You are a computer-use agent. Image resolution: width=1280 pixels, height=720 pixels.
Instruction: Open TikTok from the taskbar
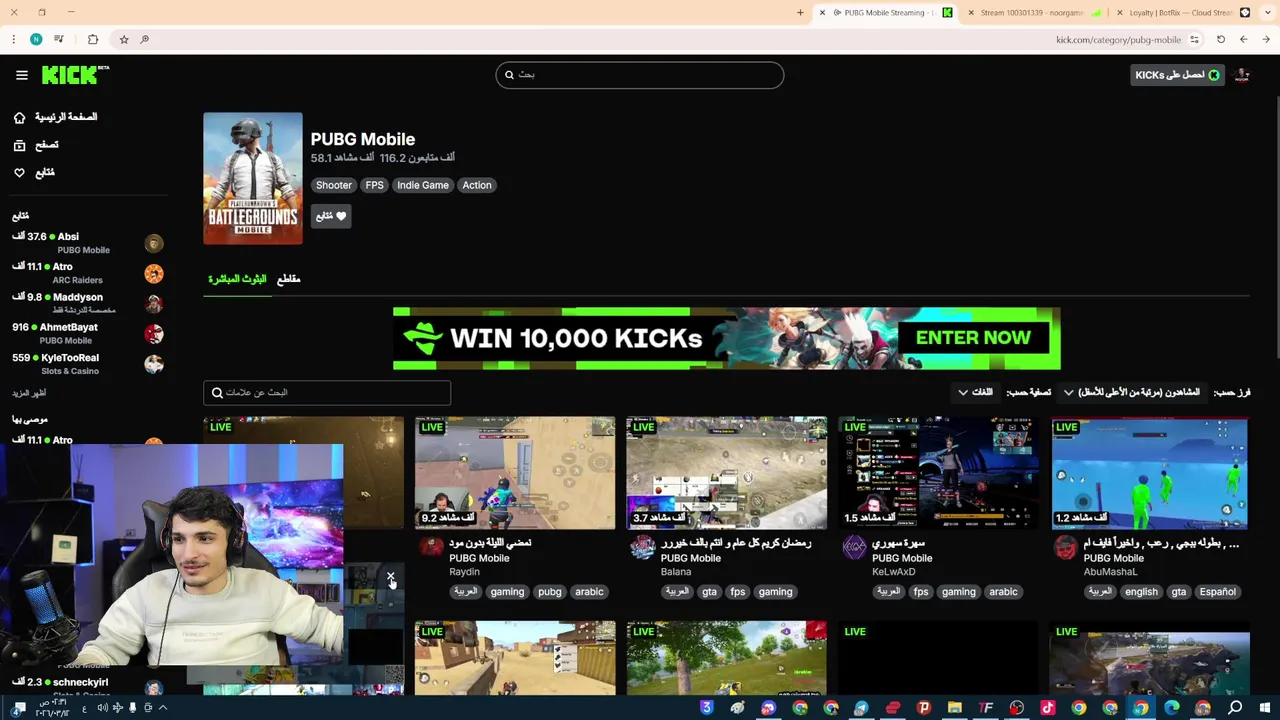tap(1048, 708)
